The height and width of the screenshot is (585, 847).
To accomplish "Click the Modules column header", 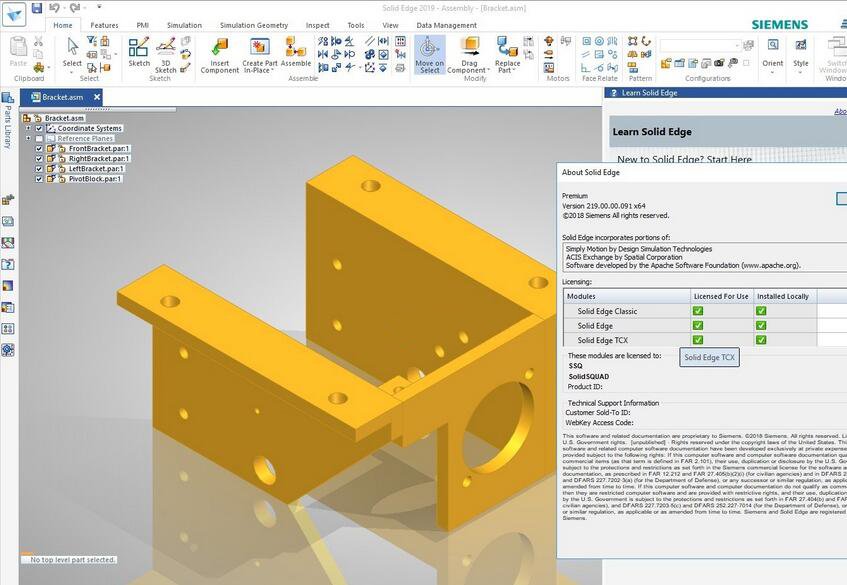I will pyautogui.click(x=627, y=296).
